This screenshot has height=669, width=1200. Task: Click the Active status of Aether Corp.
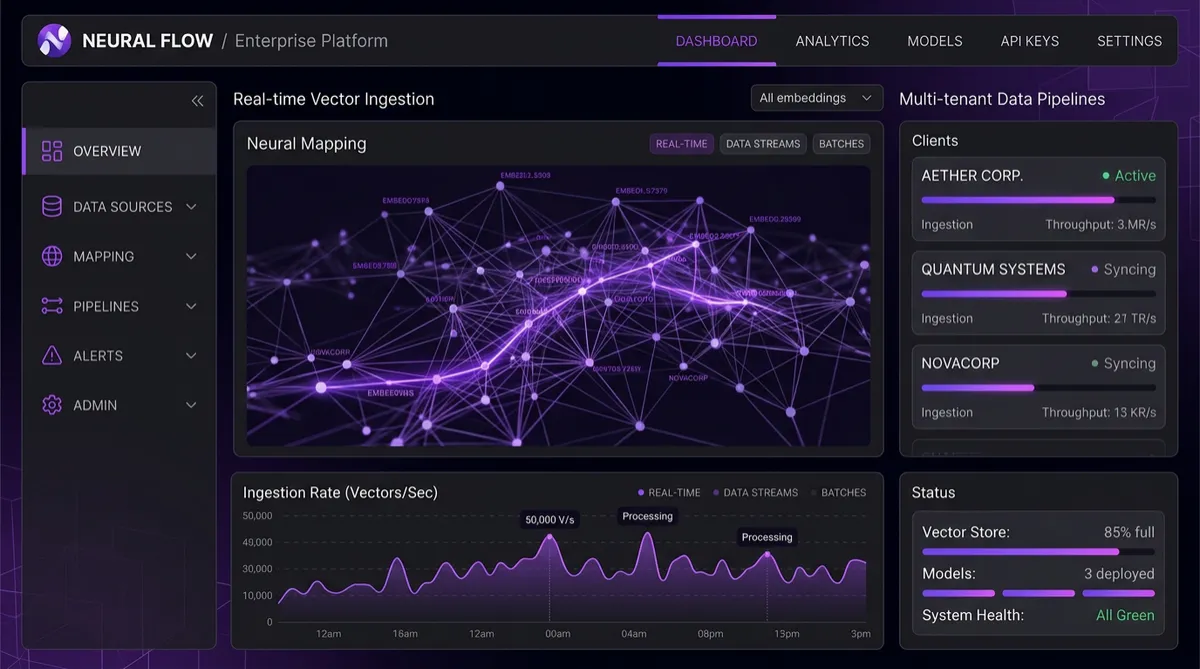pos(1129,176)
